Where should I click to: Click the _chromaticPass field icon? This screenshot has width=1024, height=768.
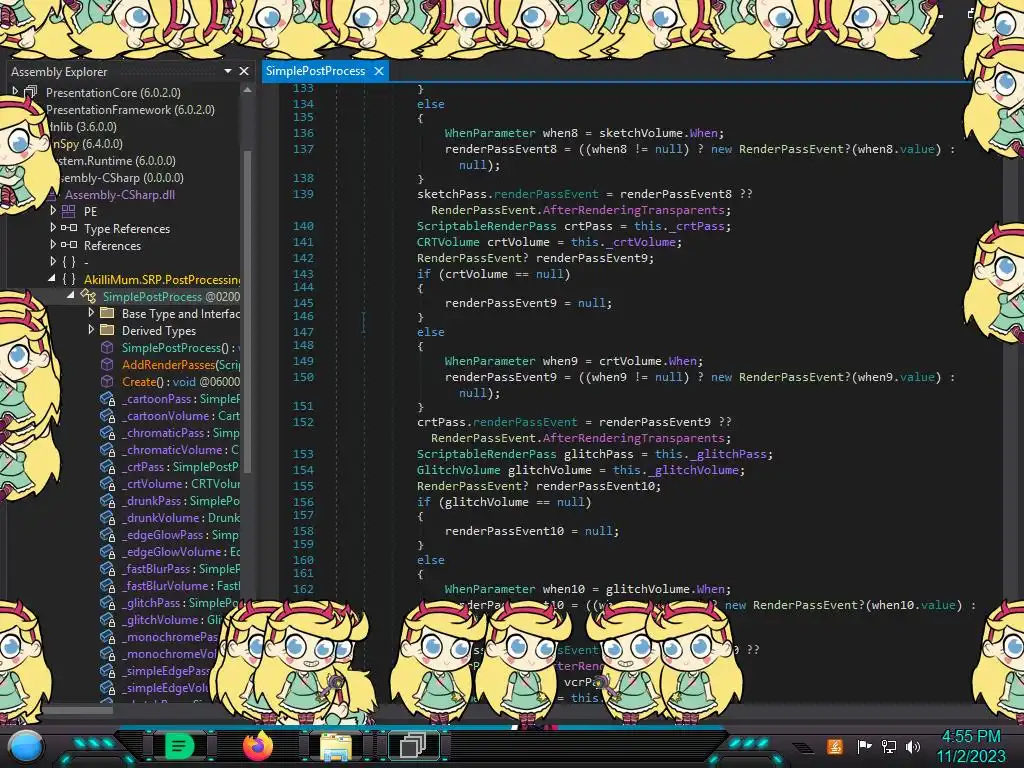coord(108,432)
